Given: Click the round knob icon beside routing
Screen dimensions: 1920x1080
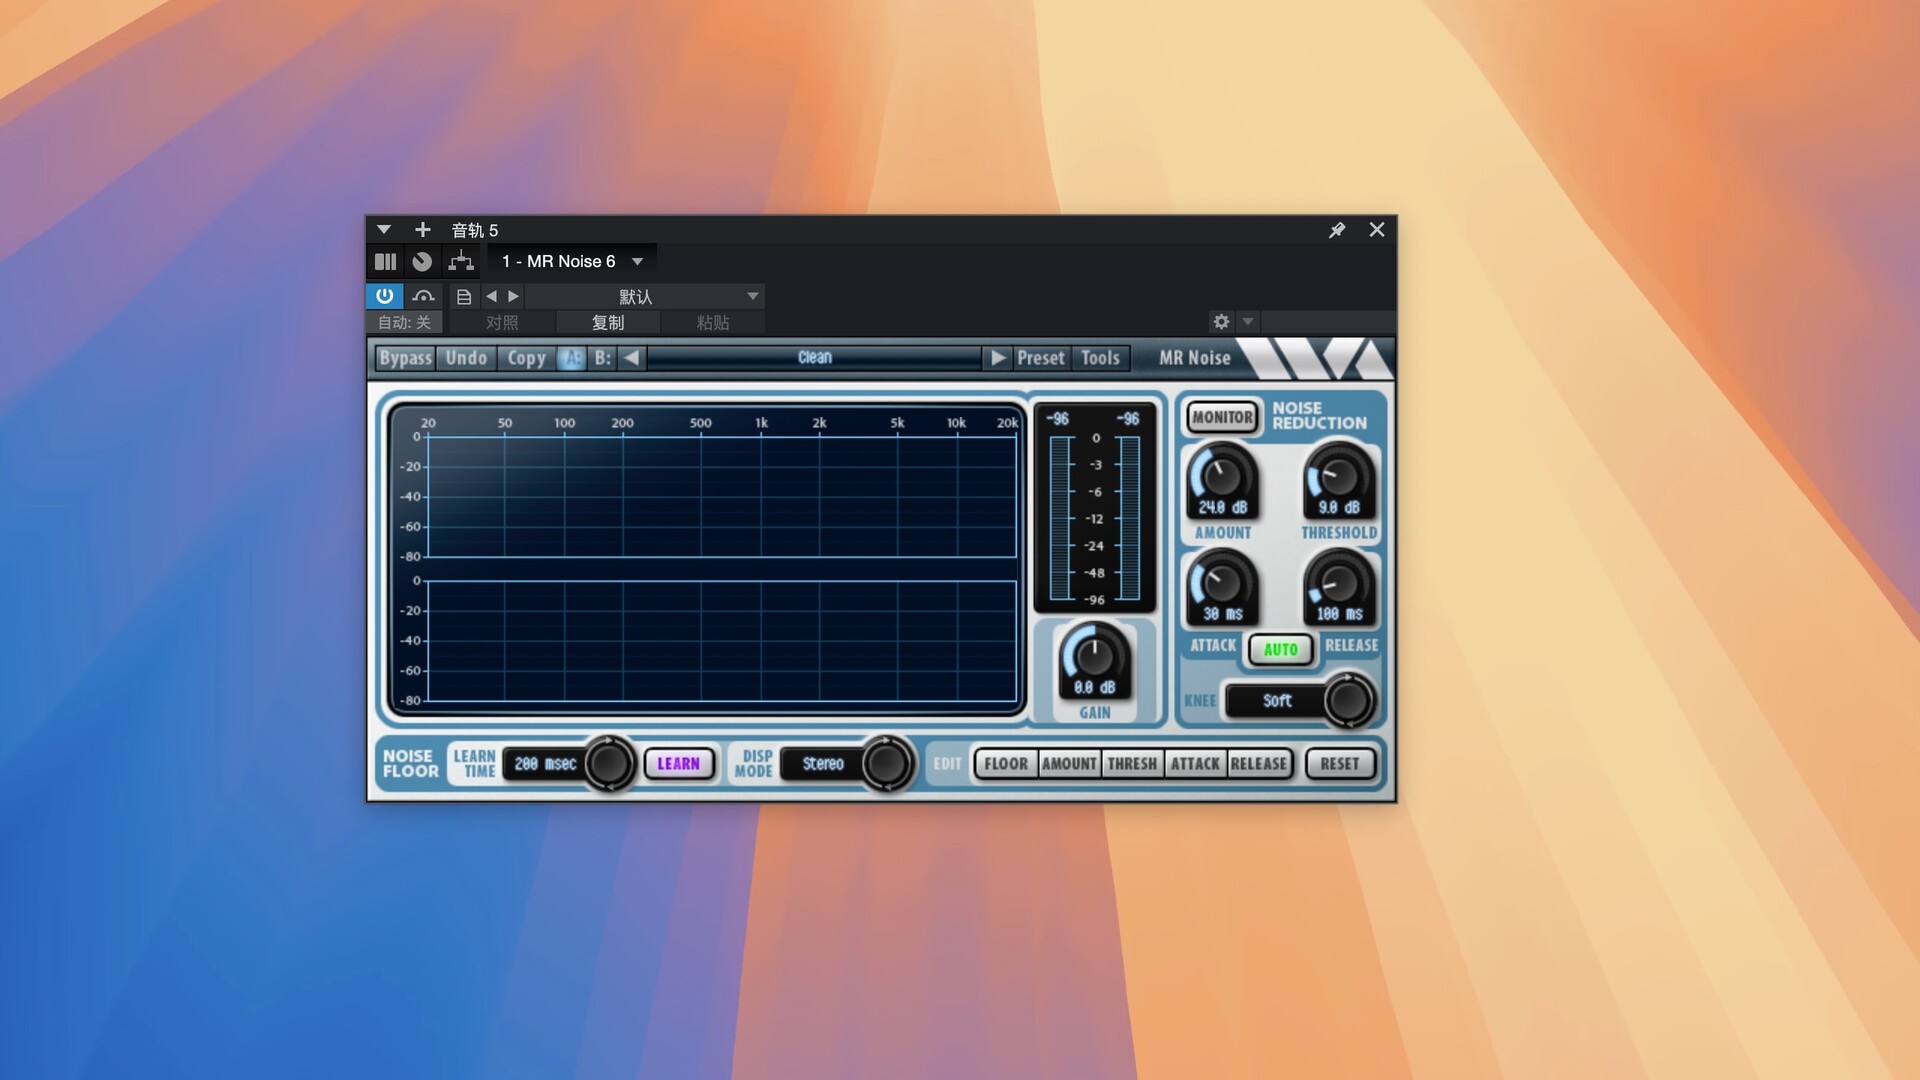Looking at the screenshot, I should tap(422, 262).
